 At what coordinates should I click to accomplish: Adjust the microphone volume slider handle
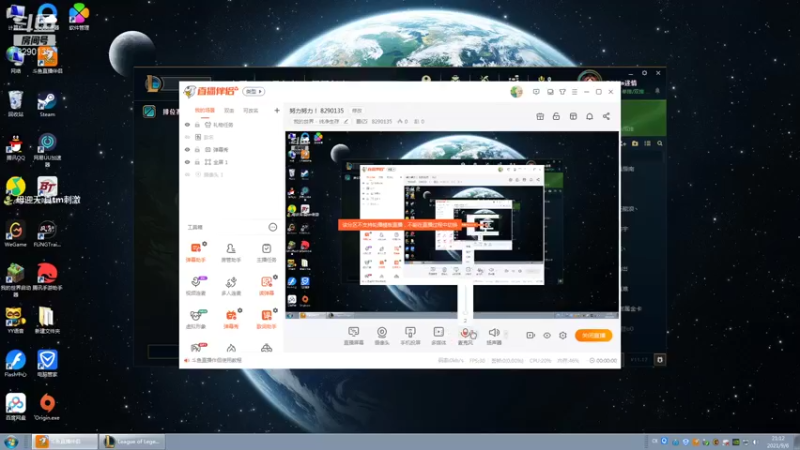tap(465, 313)
